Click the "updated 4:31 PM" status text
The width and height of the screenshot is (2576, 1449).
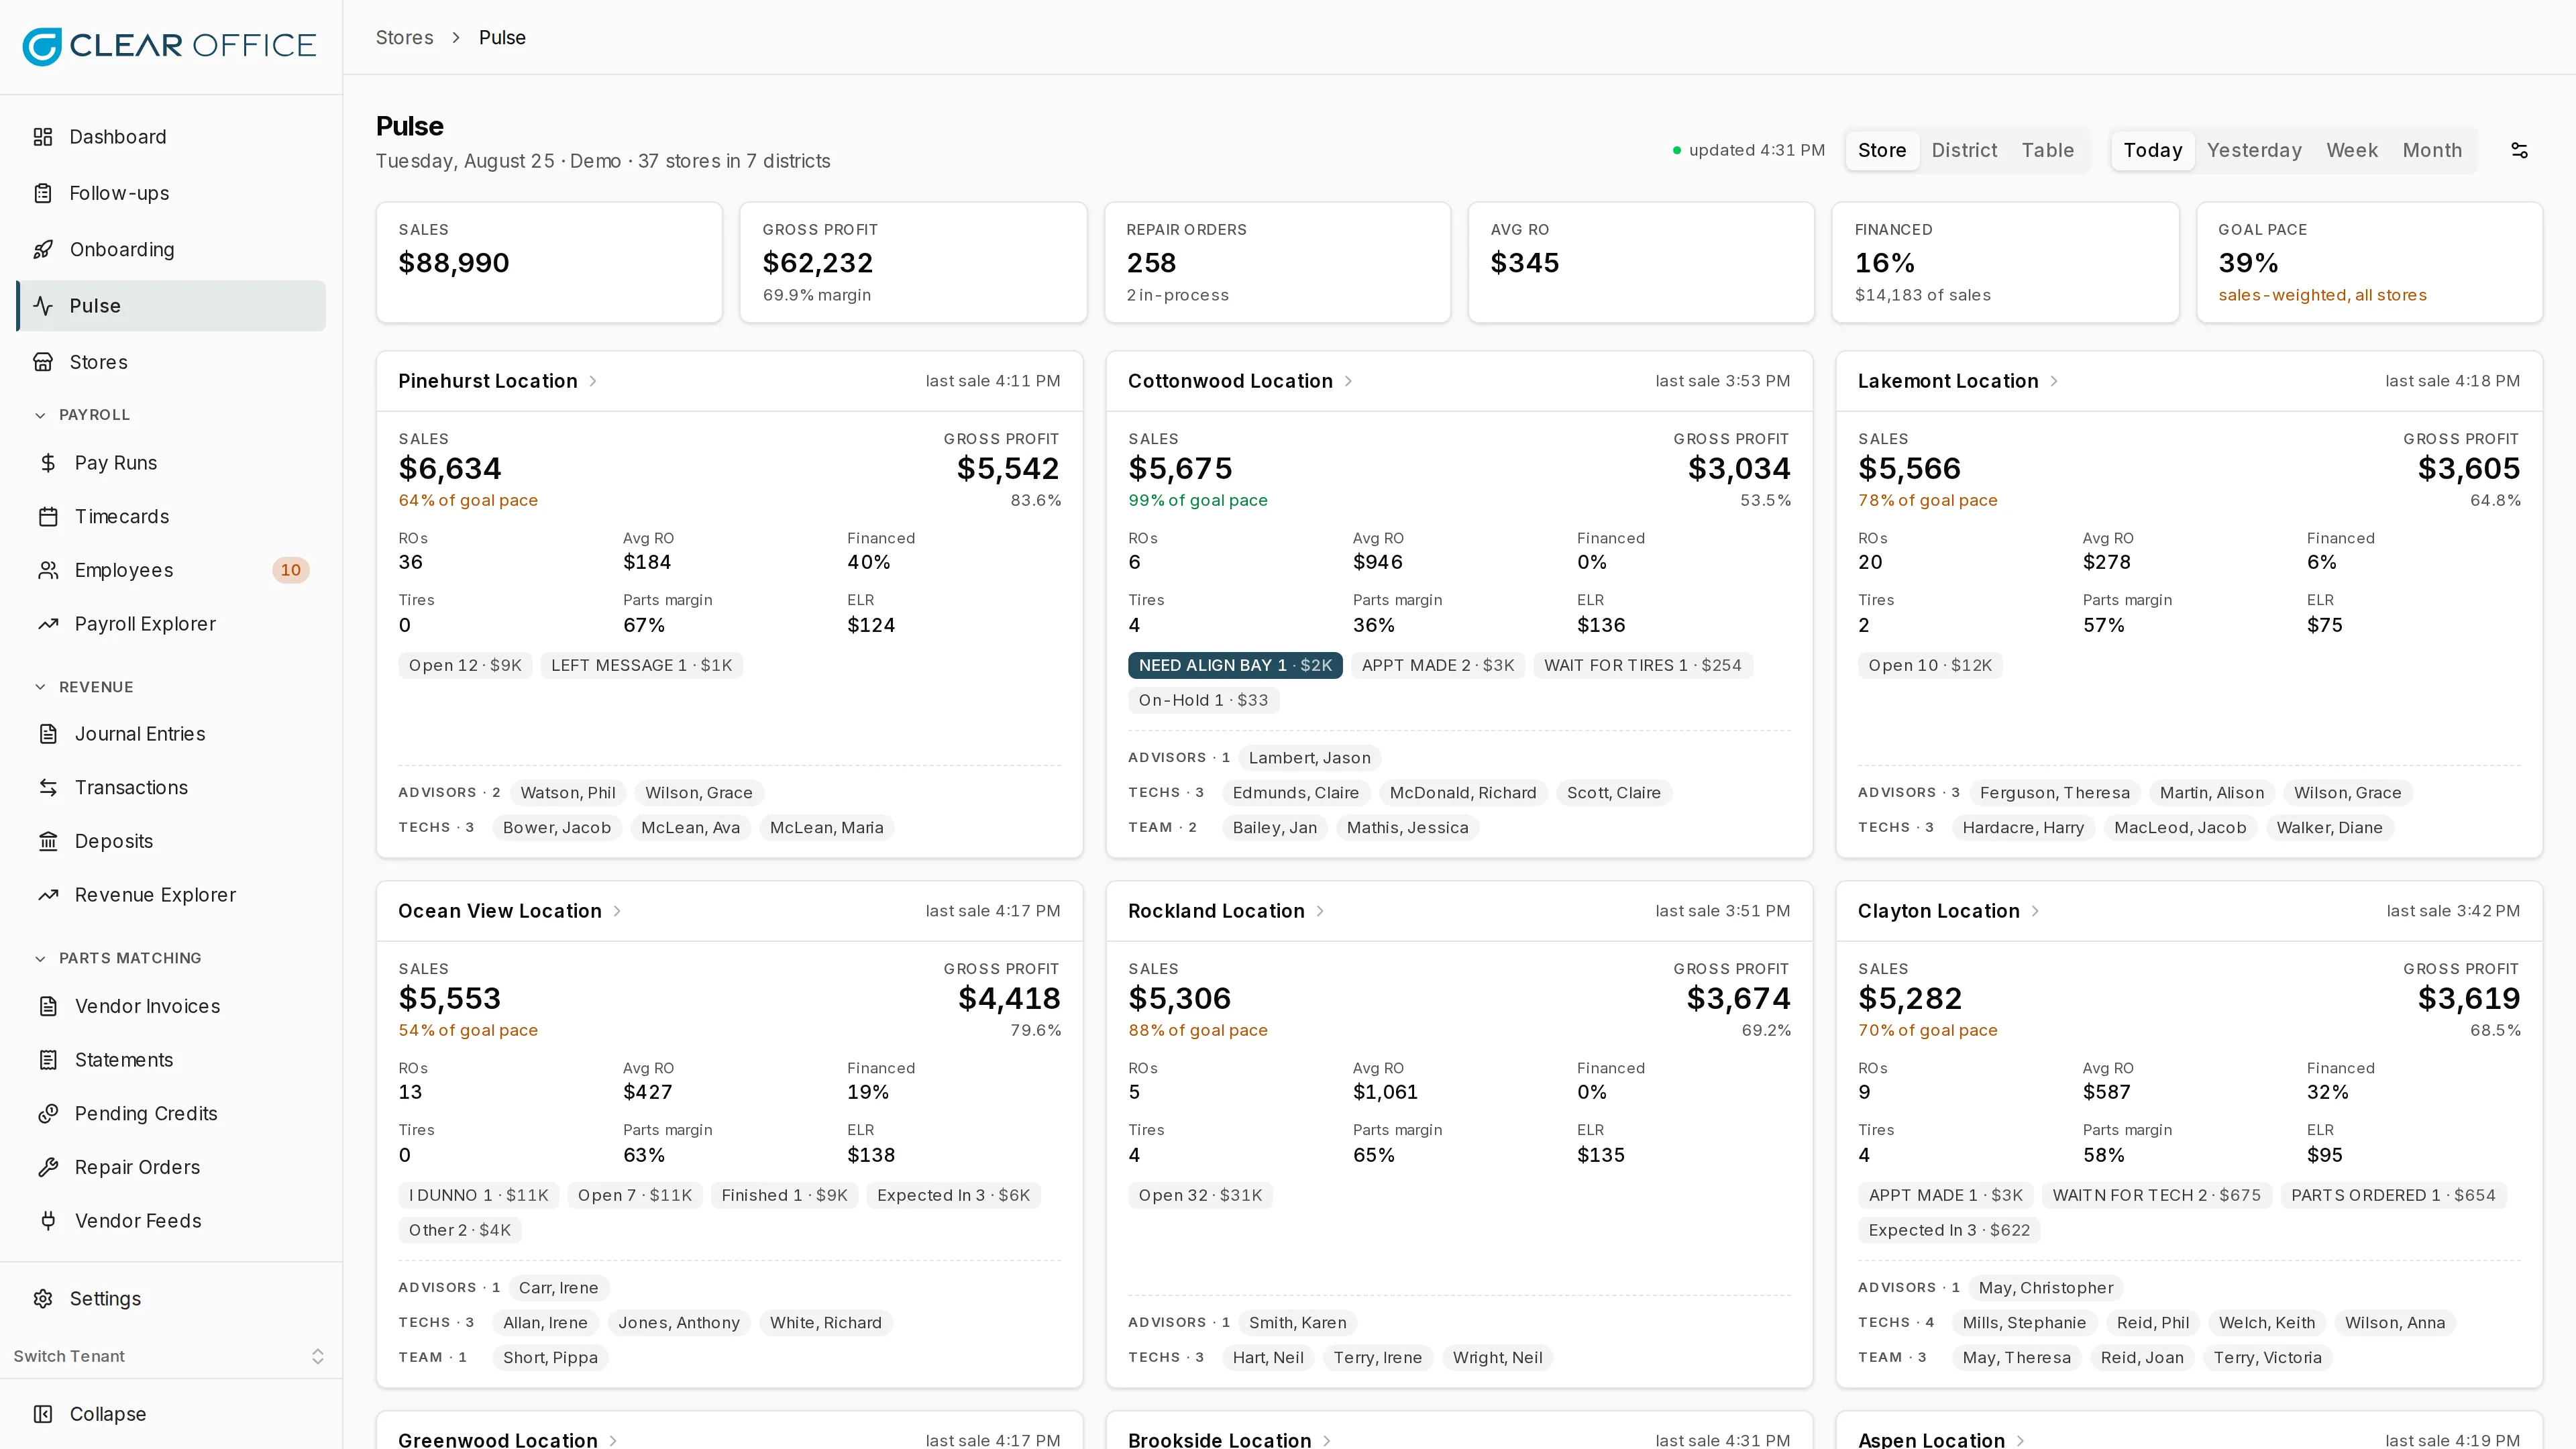tap(1756, 150)
